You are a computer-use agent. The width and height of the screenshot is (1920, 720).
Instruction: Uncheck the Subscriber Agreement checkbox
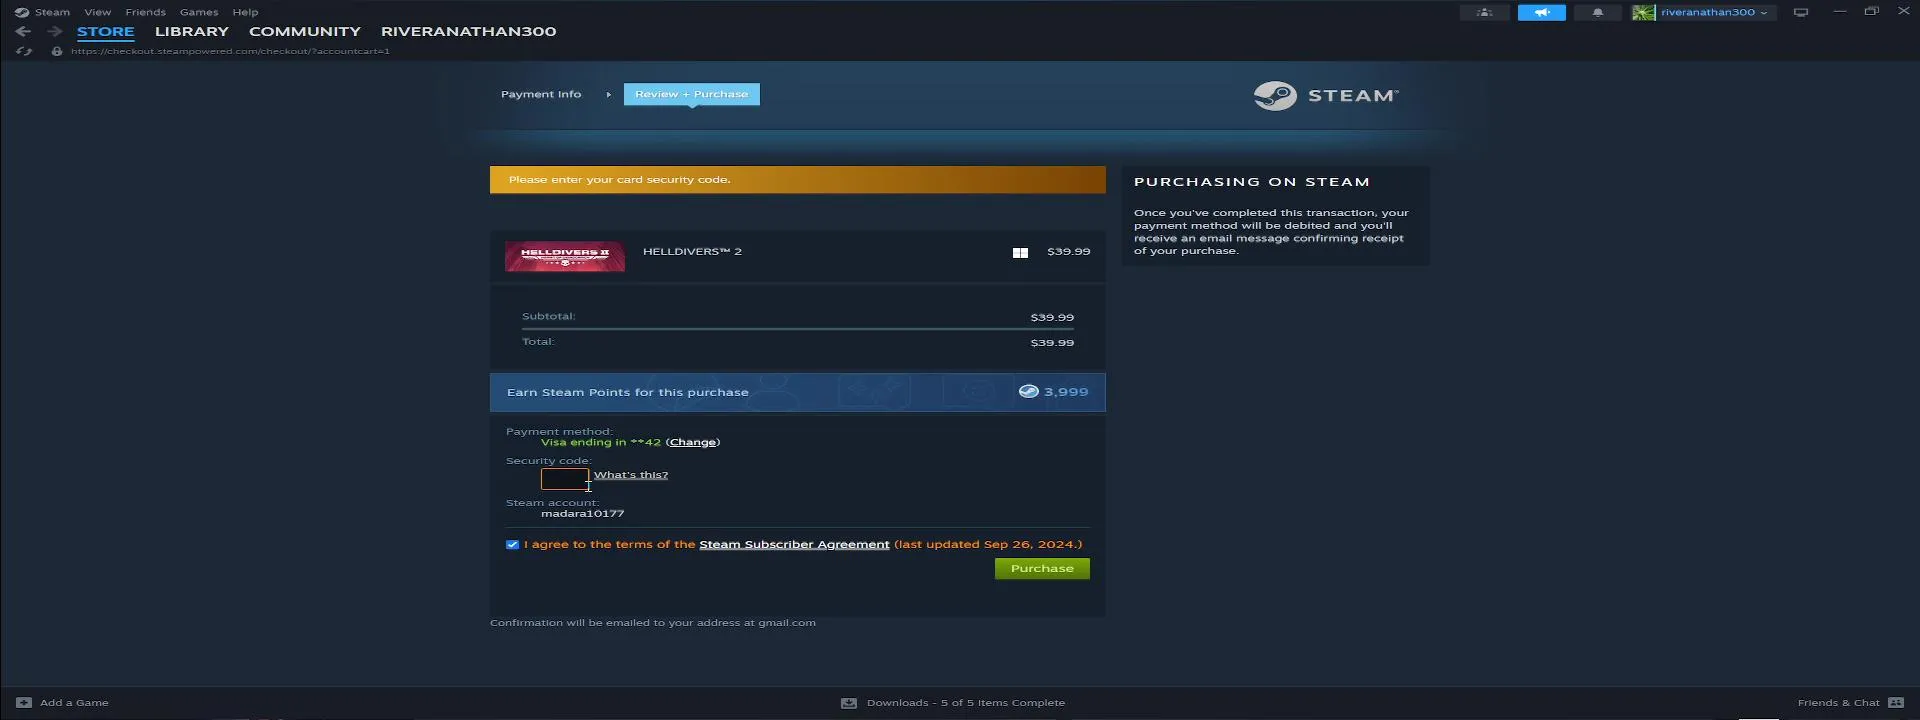coord(512,545)
